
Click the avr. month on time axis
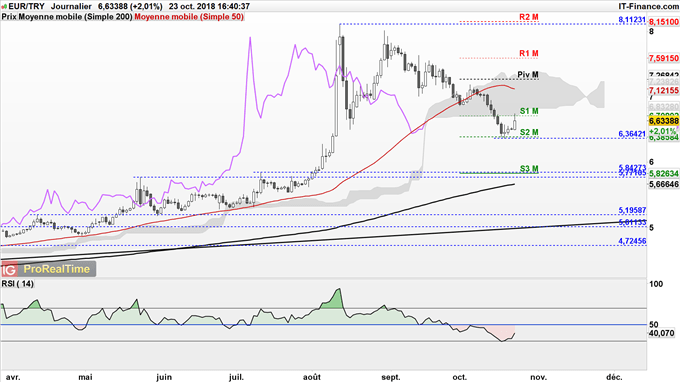pos(12,377)
